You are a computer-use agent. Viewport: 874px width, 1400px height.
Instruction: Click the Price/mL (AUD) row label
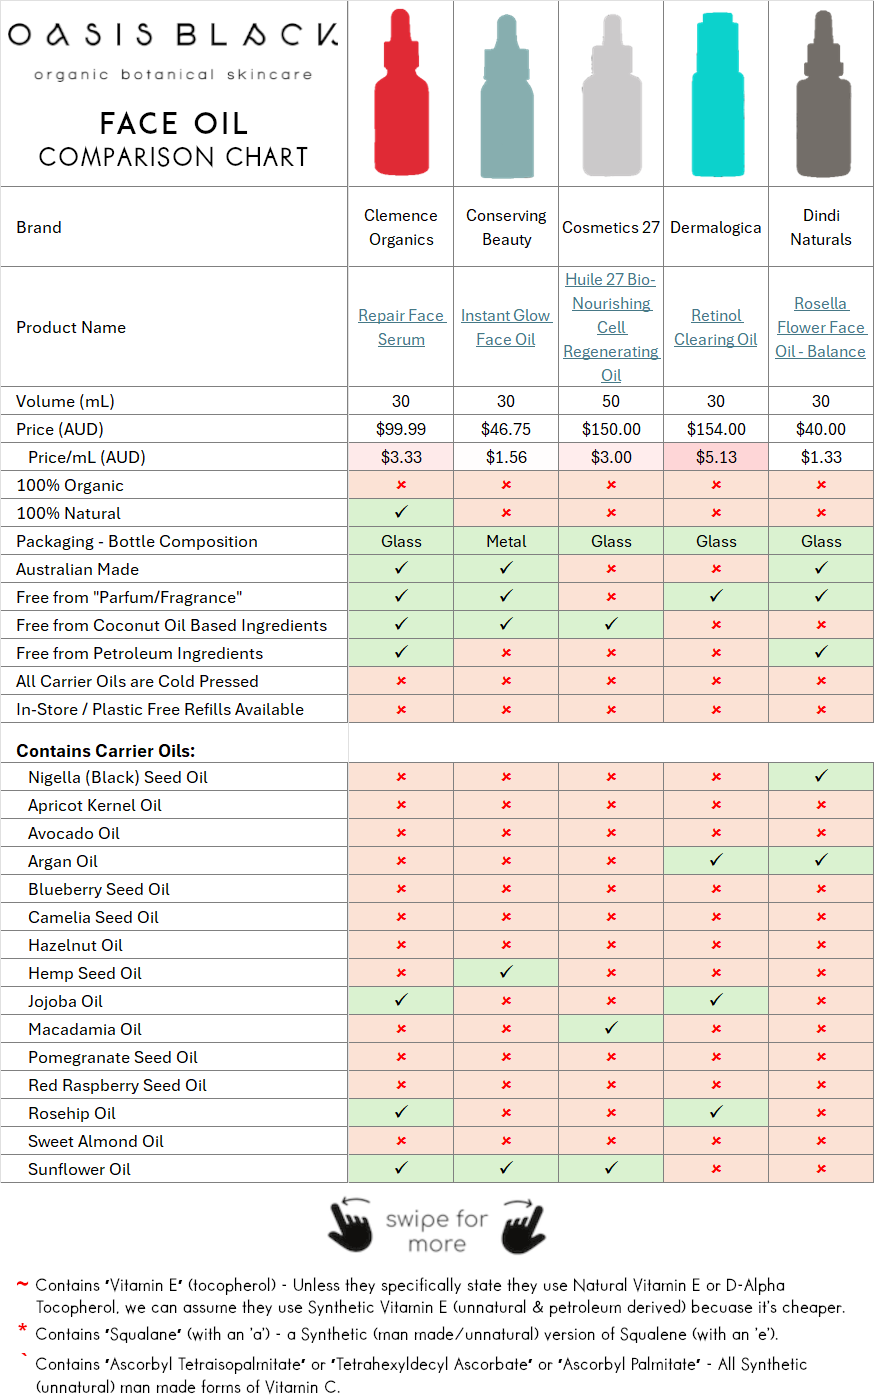tap(87, 457)
